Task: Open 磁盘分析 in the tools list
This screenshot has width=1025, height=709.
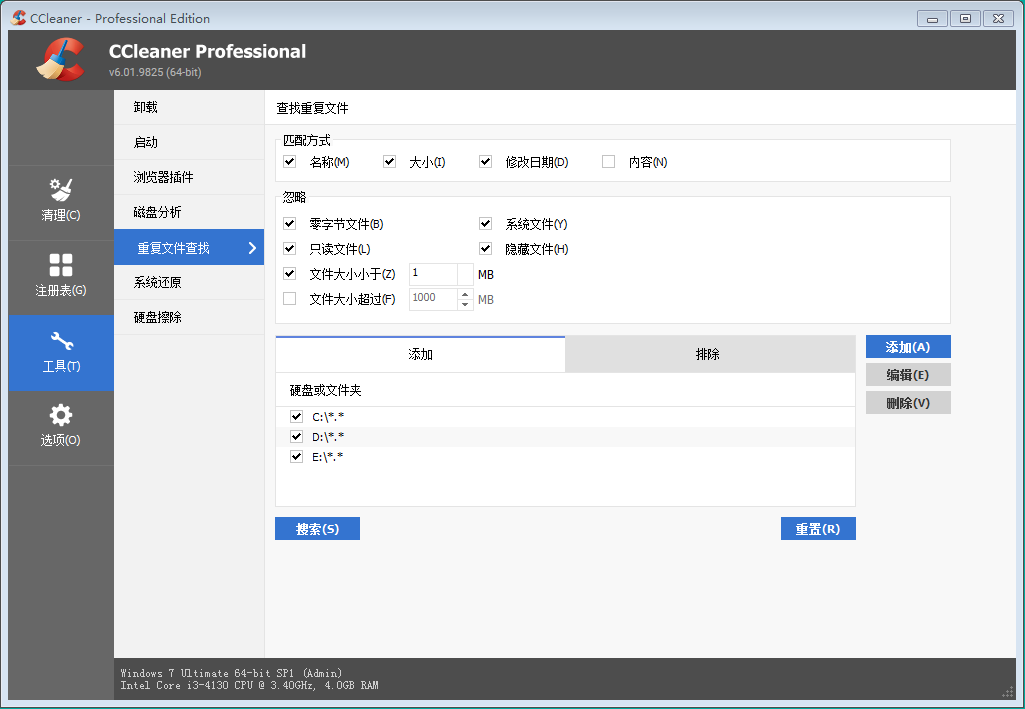Action: click(158, 212)
